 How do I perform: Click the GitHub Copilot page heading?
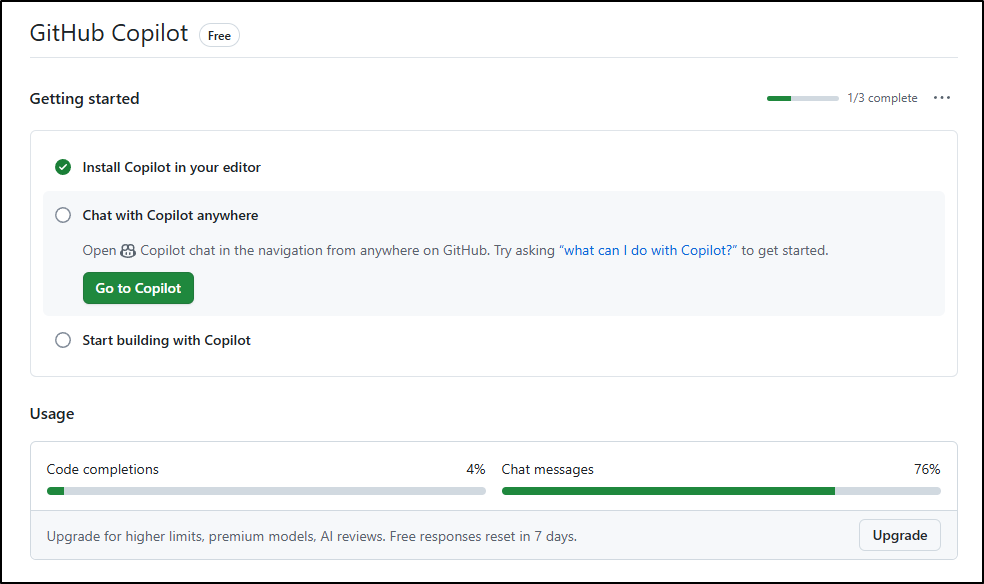pos(109,33)
